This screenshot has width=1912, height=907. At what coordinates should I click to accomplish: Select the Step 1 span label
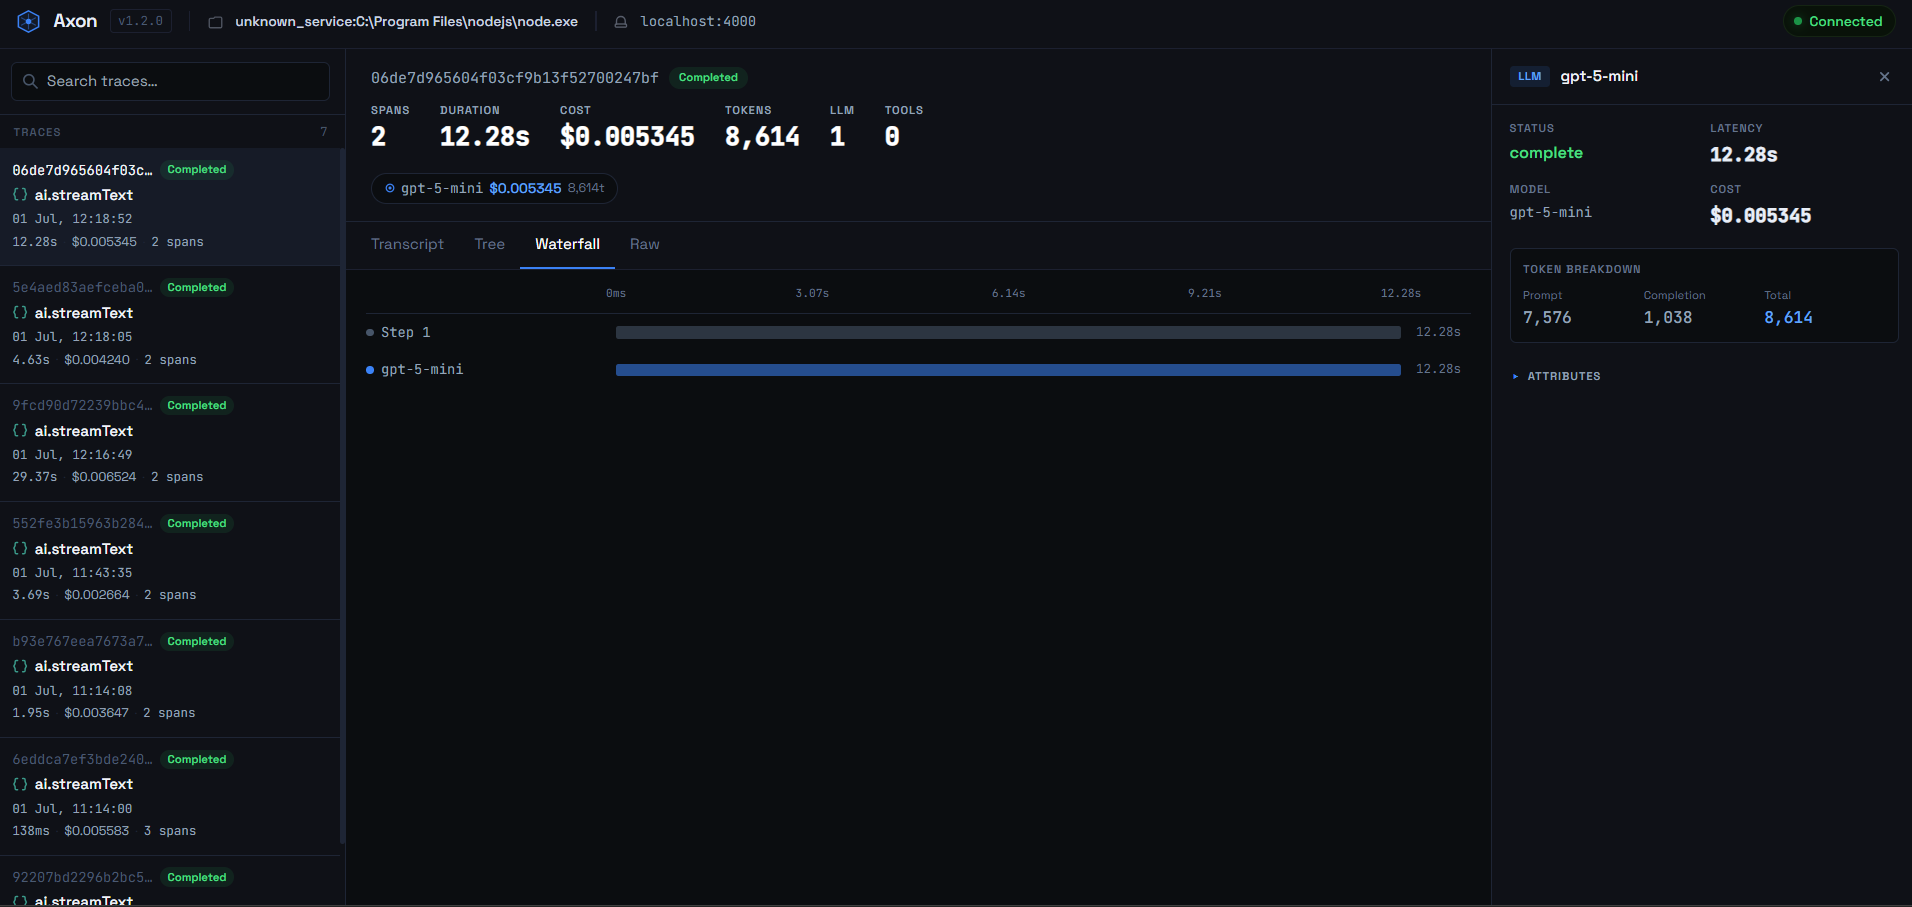[x=405, y=333]
